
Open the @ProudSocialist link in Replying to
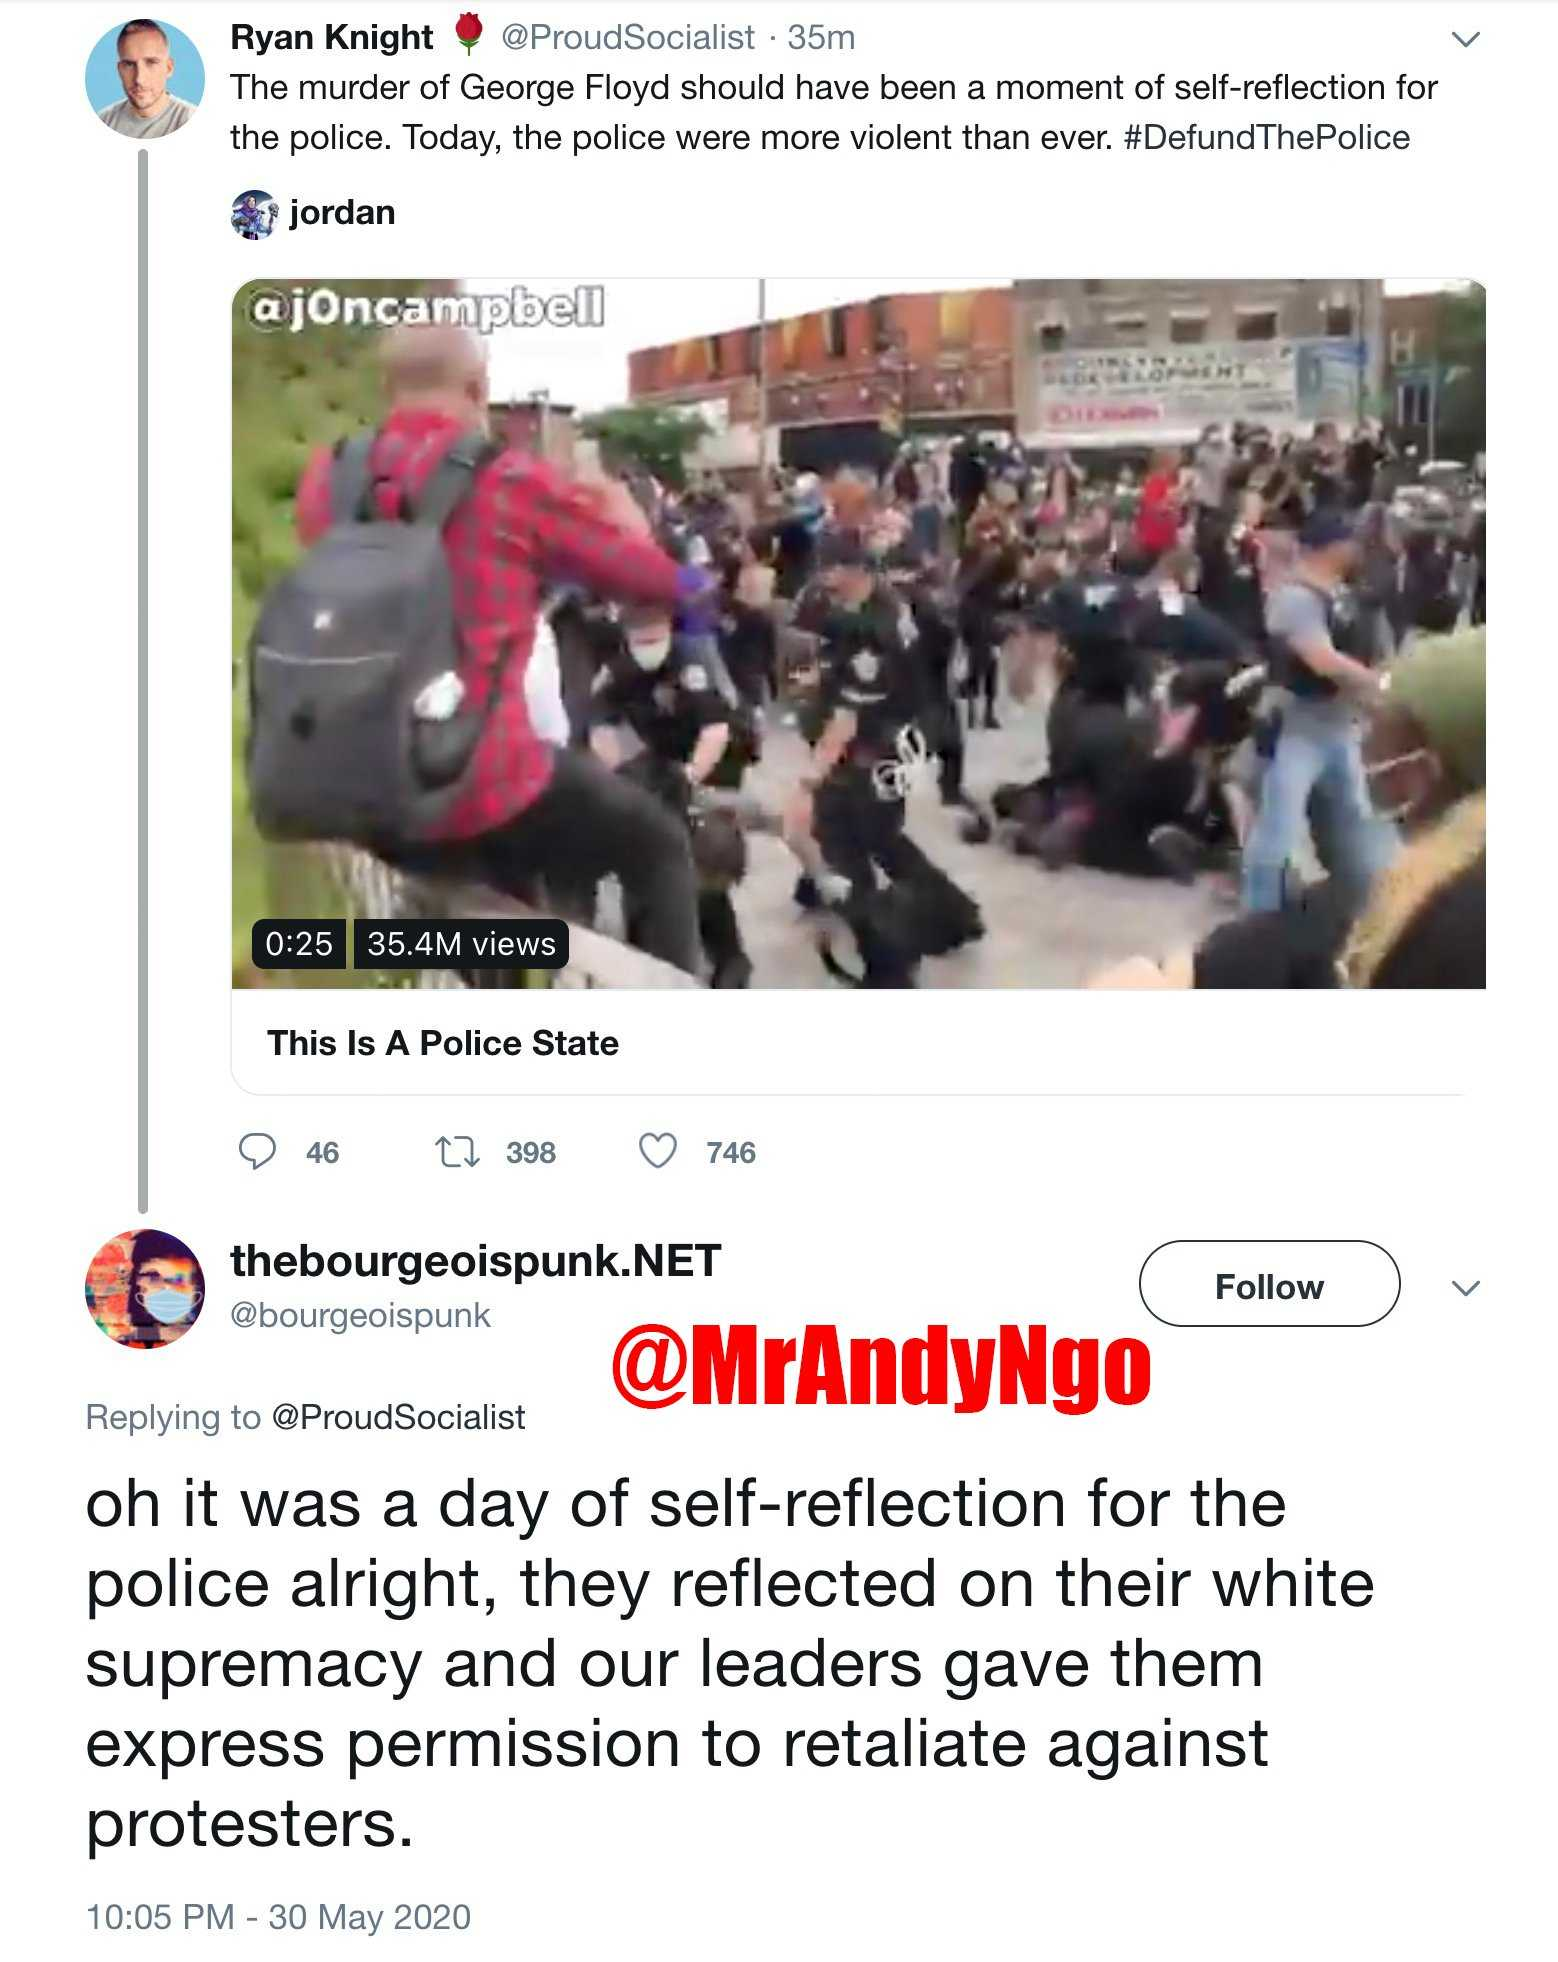click(x=398, y=1417)
